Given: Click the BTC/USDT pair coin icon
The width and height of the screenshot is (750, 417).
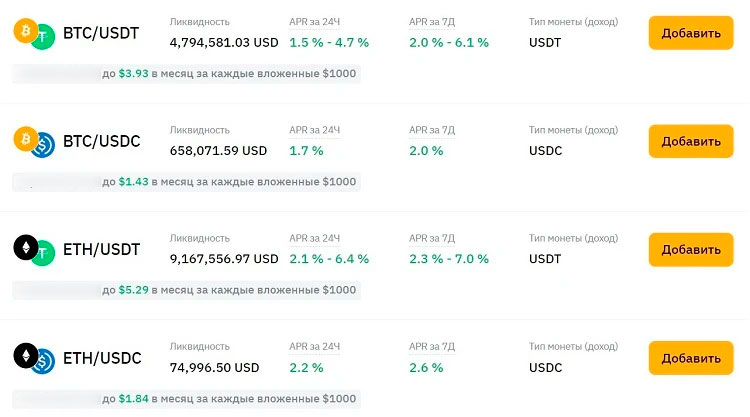Looking at the screenshot, I should coord(33,34).
